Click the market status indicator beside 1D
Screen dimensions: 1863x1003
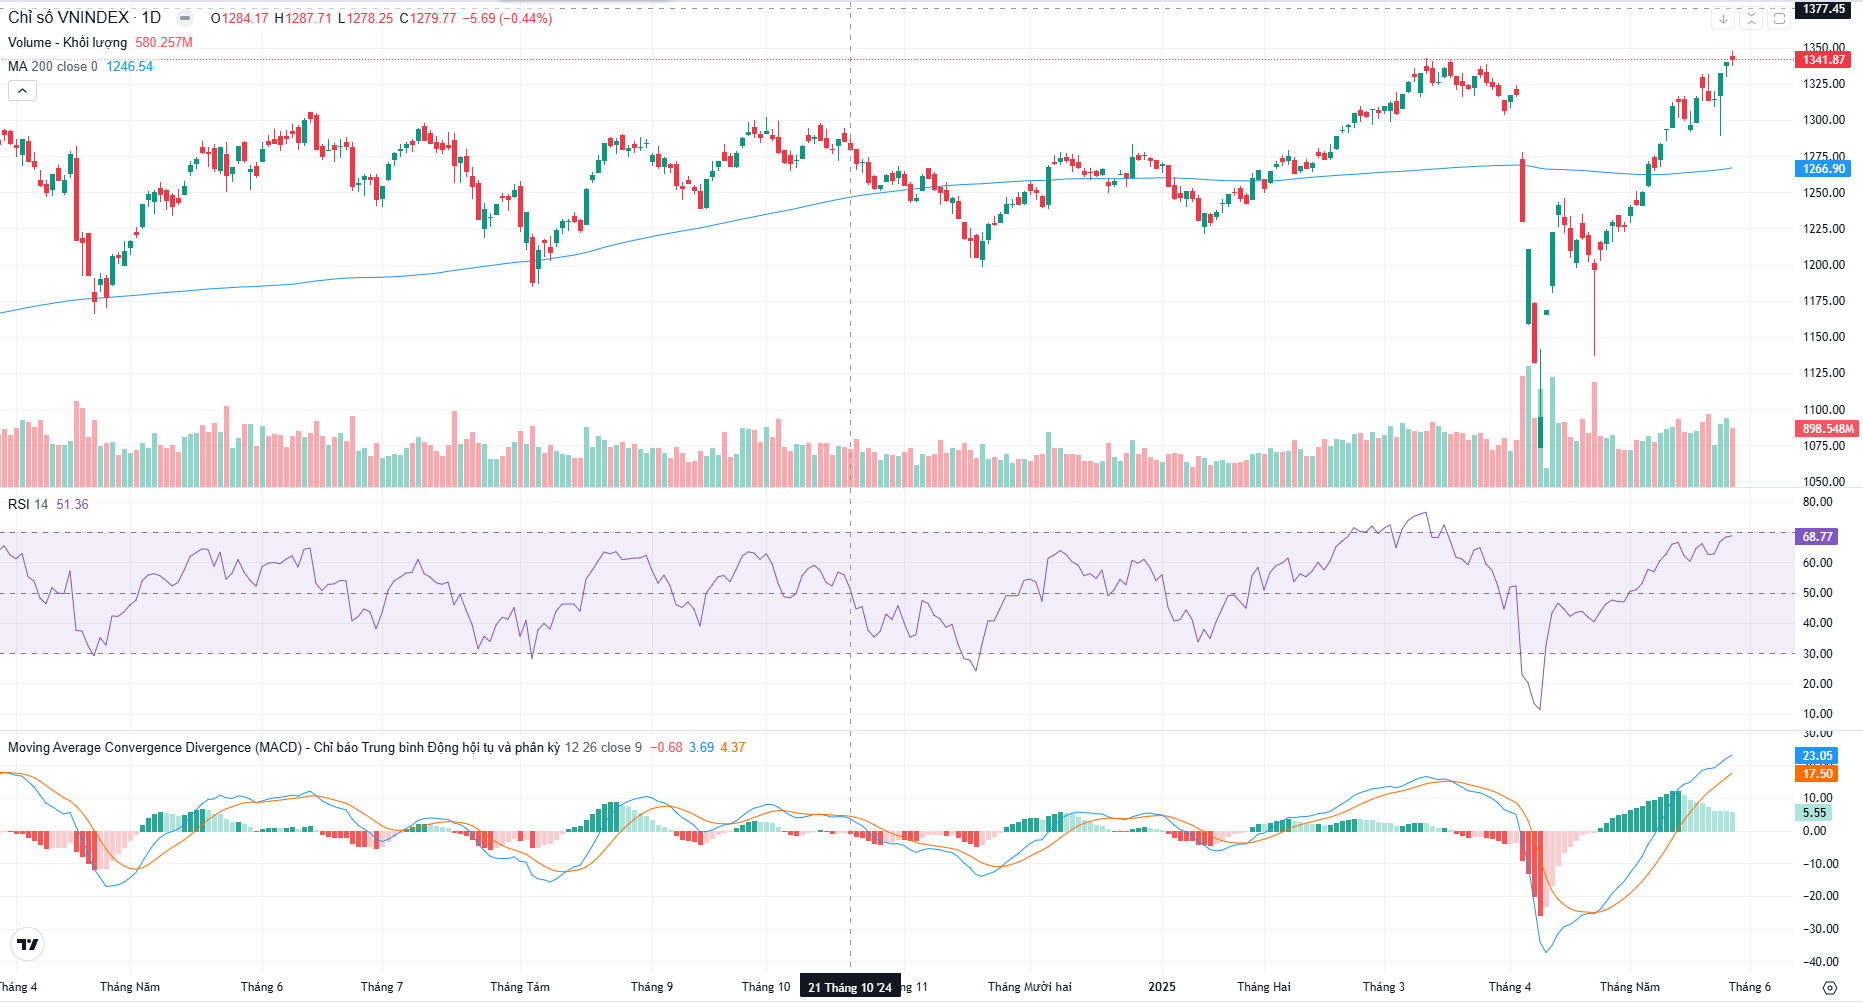coord(185,18)
